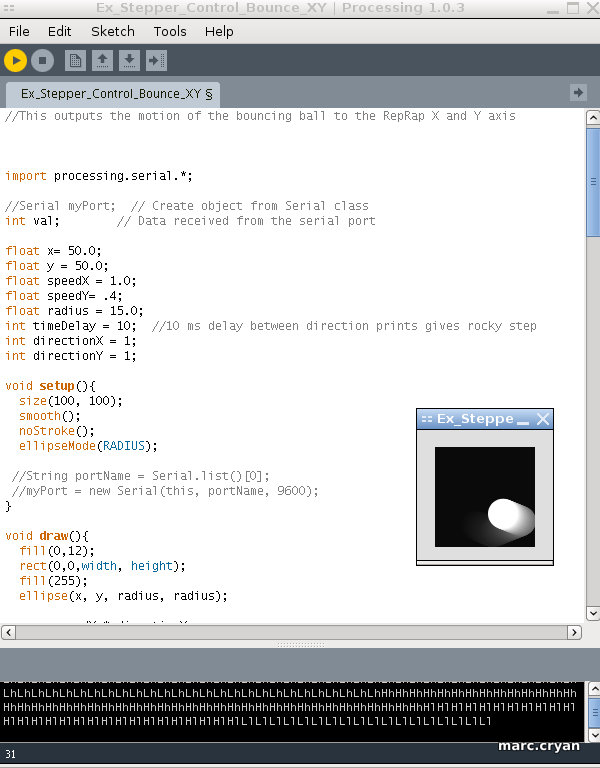The width and height of the screenshot is (600, 768).
Task: Create a new sketch file
Action: pos(75,61)
